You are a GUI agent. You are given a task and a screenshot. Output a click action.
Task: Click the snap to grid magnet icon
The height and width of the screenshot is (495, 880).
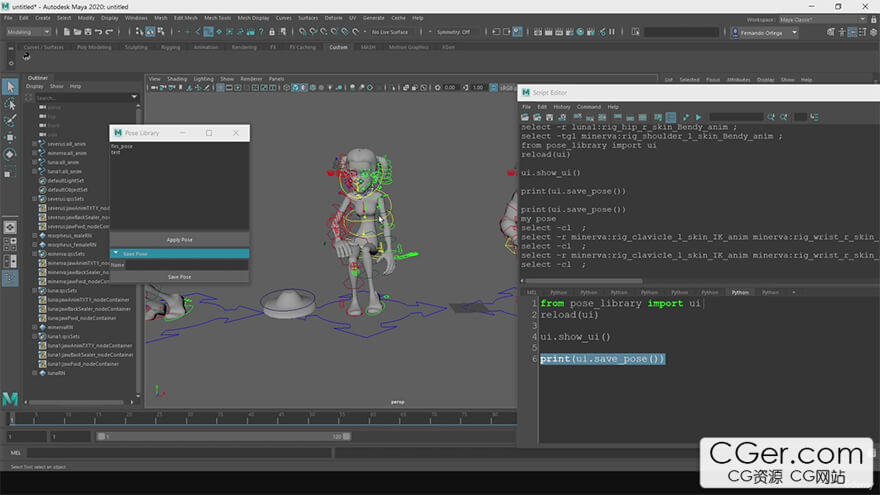tap(302, 32)
